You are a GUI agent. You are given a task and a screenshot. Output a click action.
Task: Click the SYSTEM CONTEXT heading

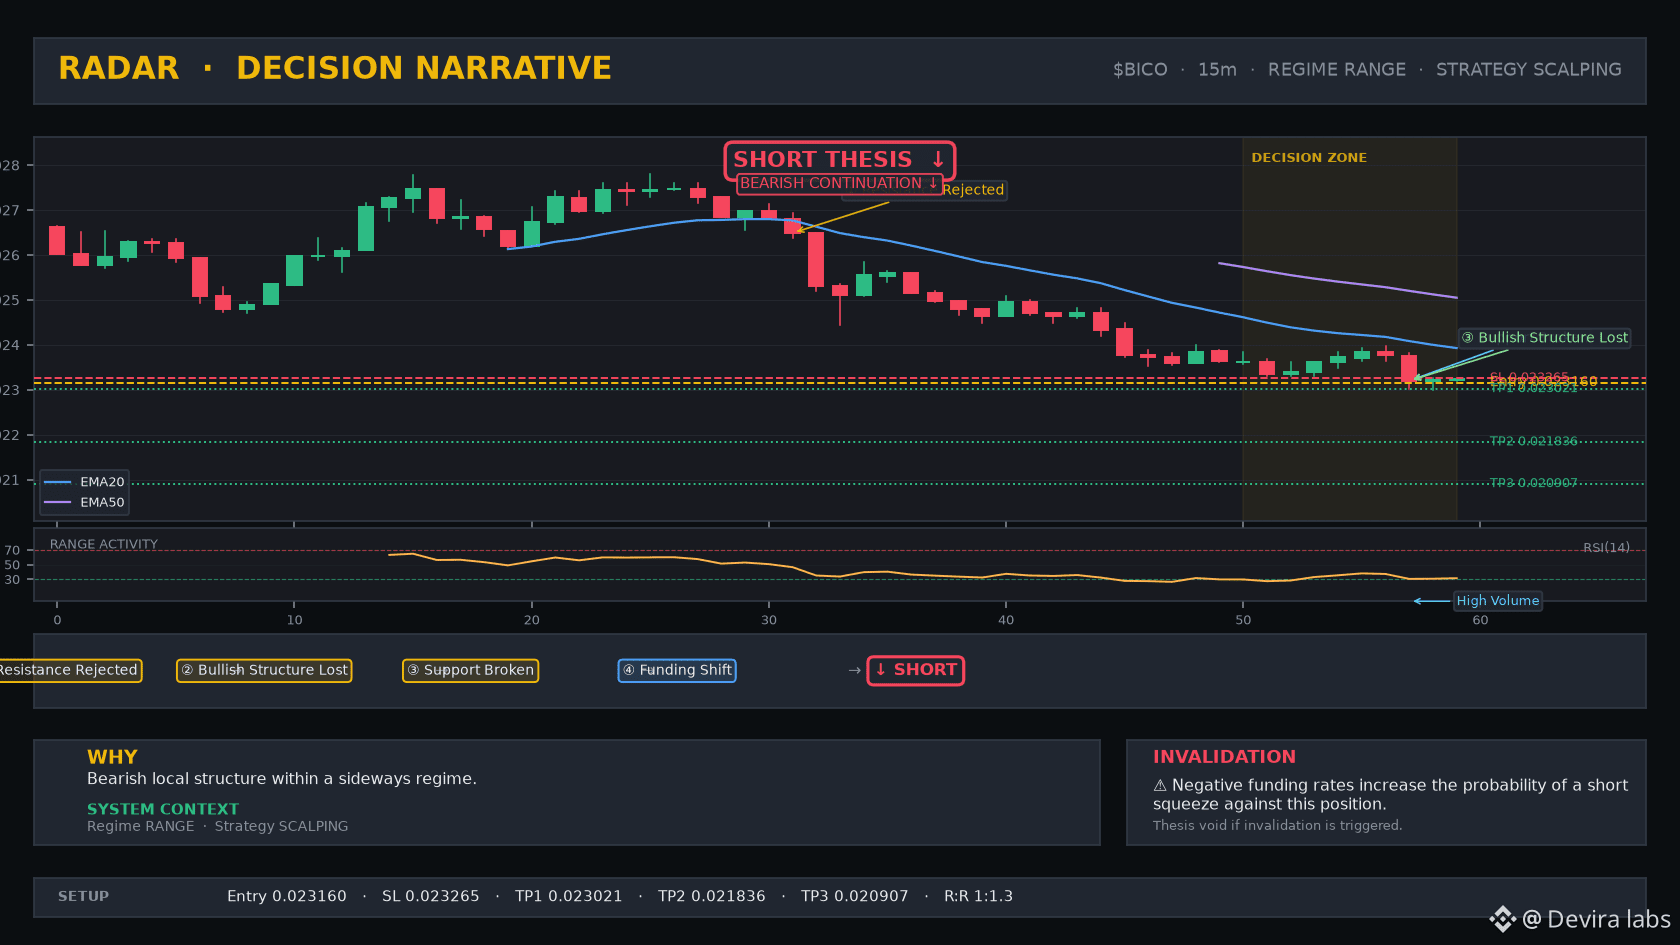(163, 809)
